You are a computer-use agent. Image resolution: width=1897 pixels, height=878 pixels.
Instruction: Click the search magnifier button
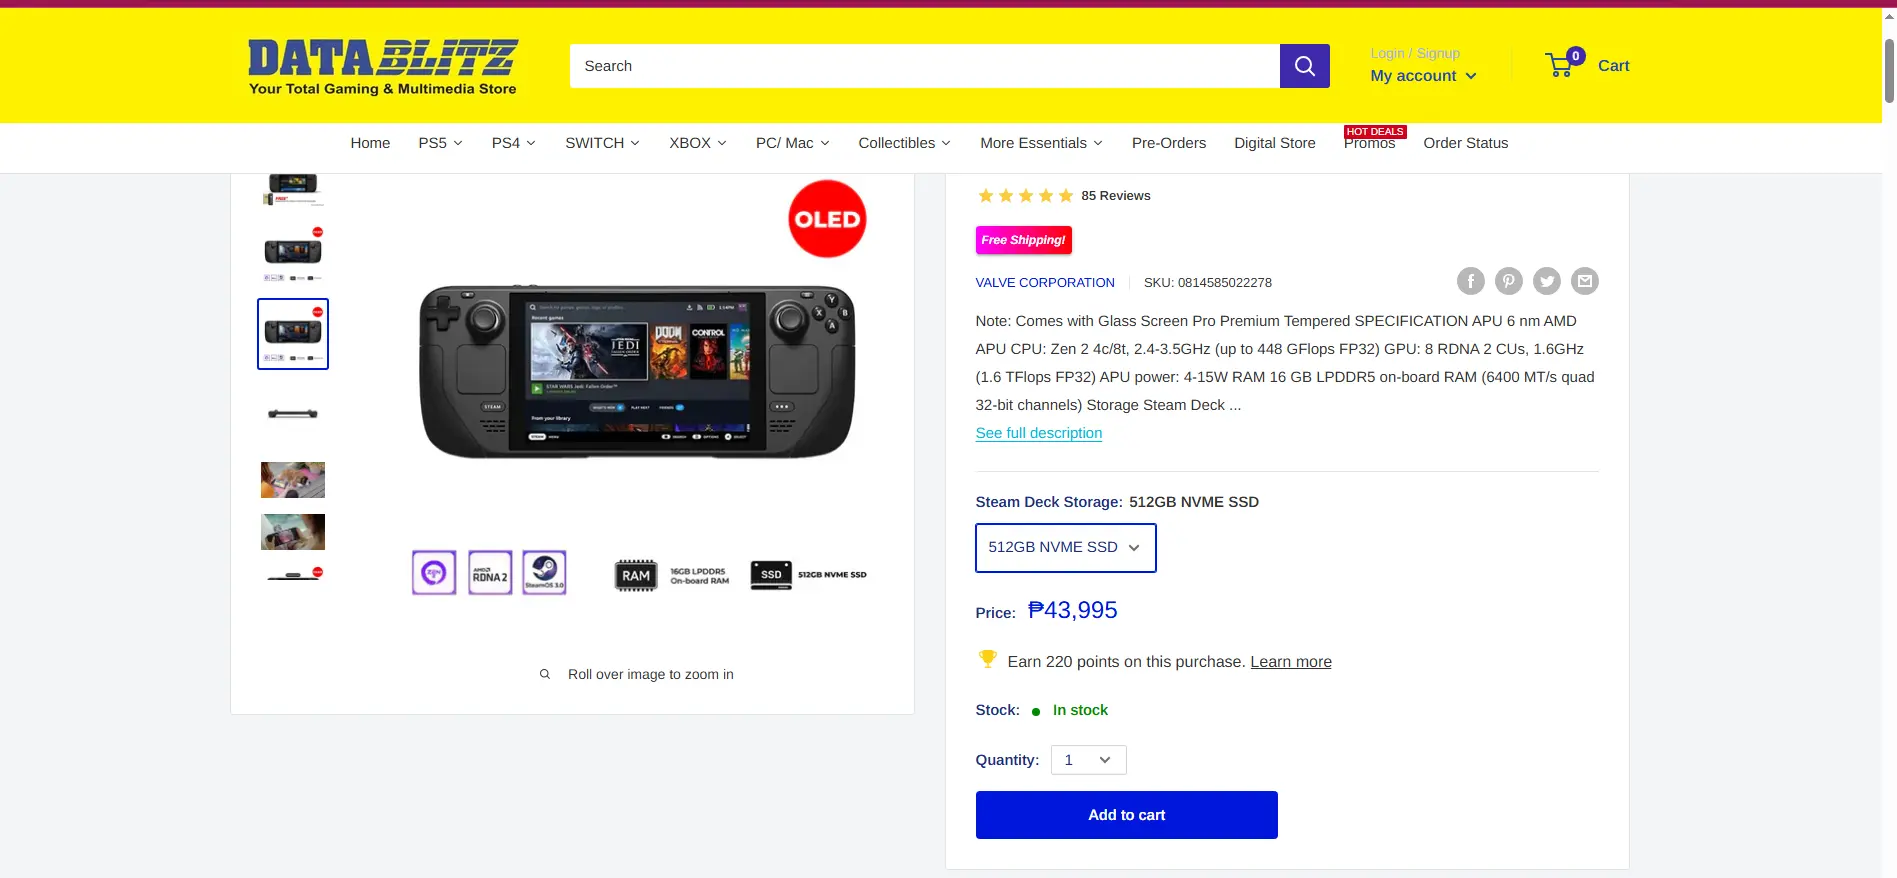click(1304, 66)
